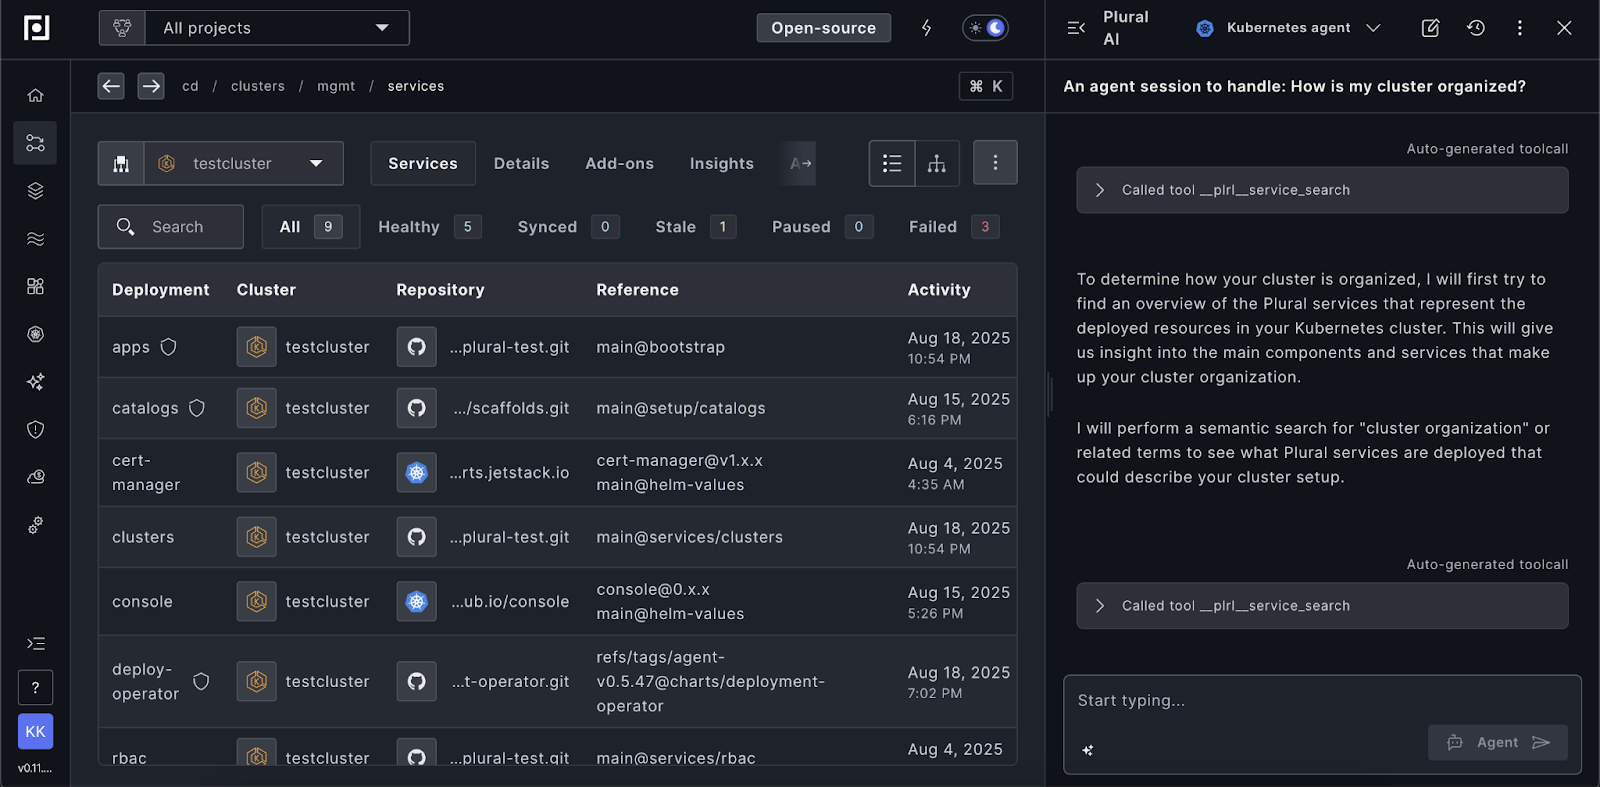Viewport: 1600px width, 787px height.
Task: Switch to the list view toggle
Action: point(892,163)
